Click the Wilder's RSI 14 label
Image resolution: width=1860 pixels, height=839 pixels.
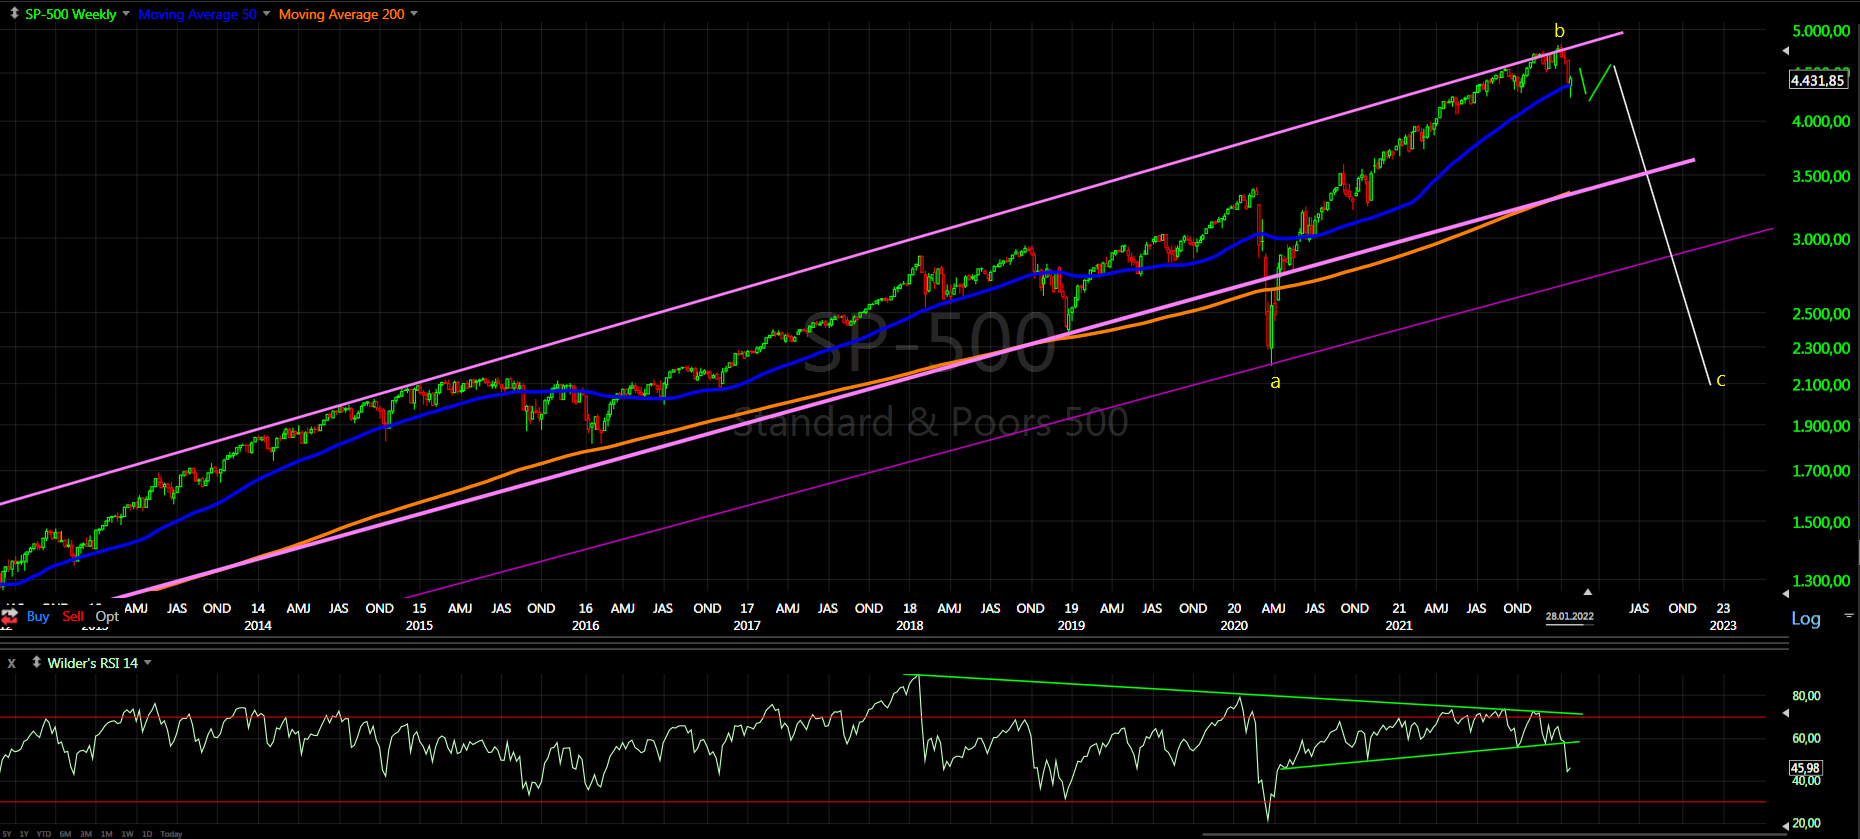pyautogui.click(x=93, y=663)
